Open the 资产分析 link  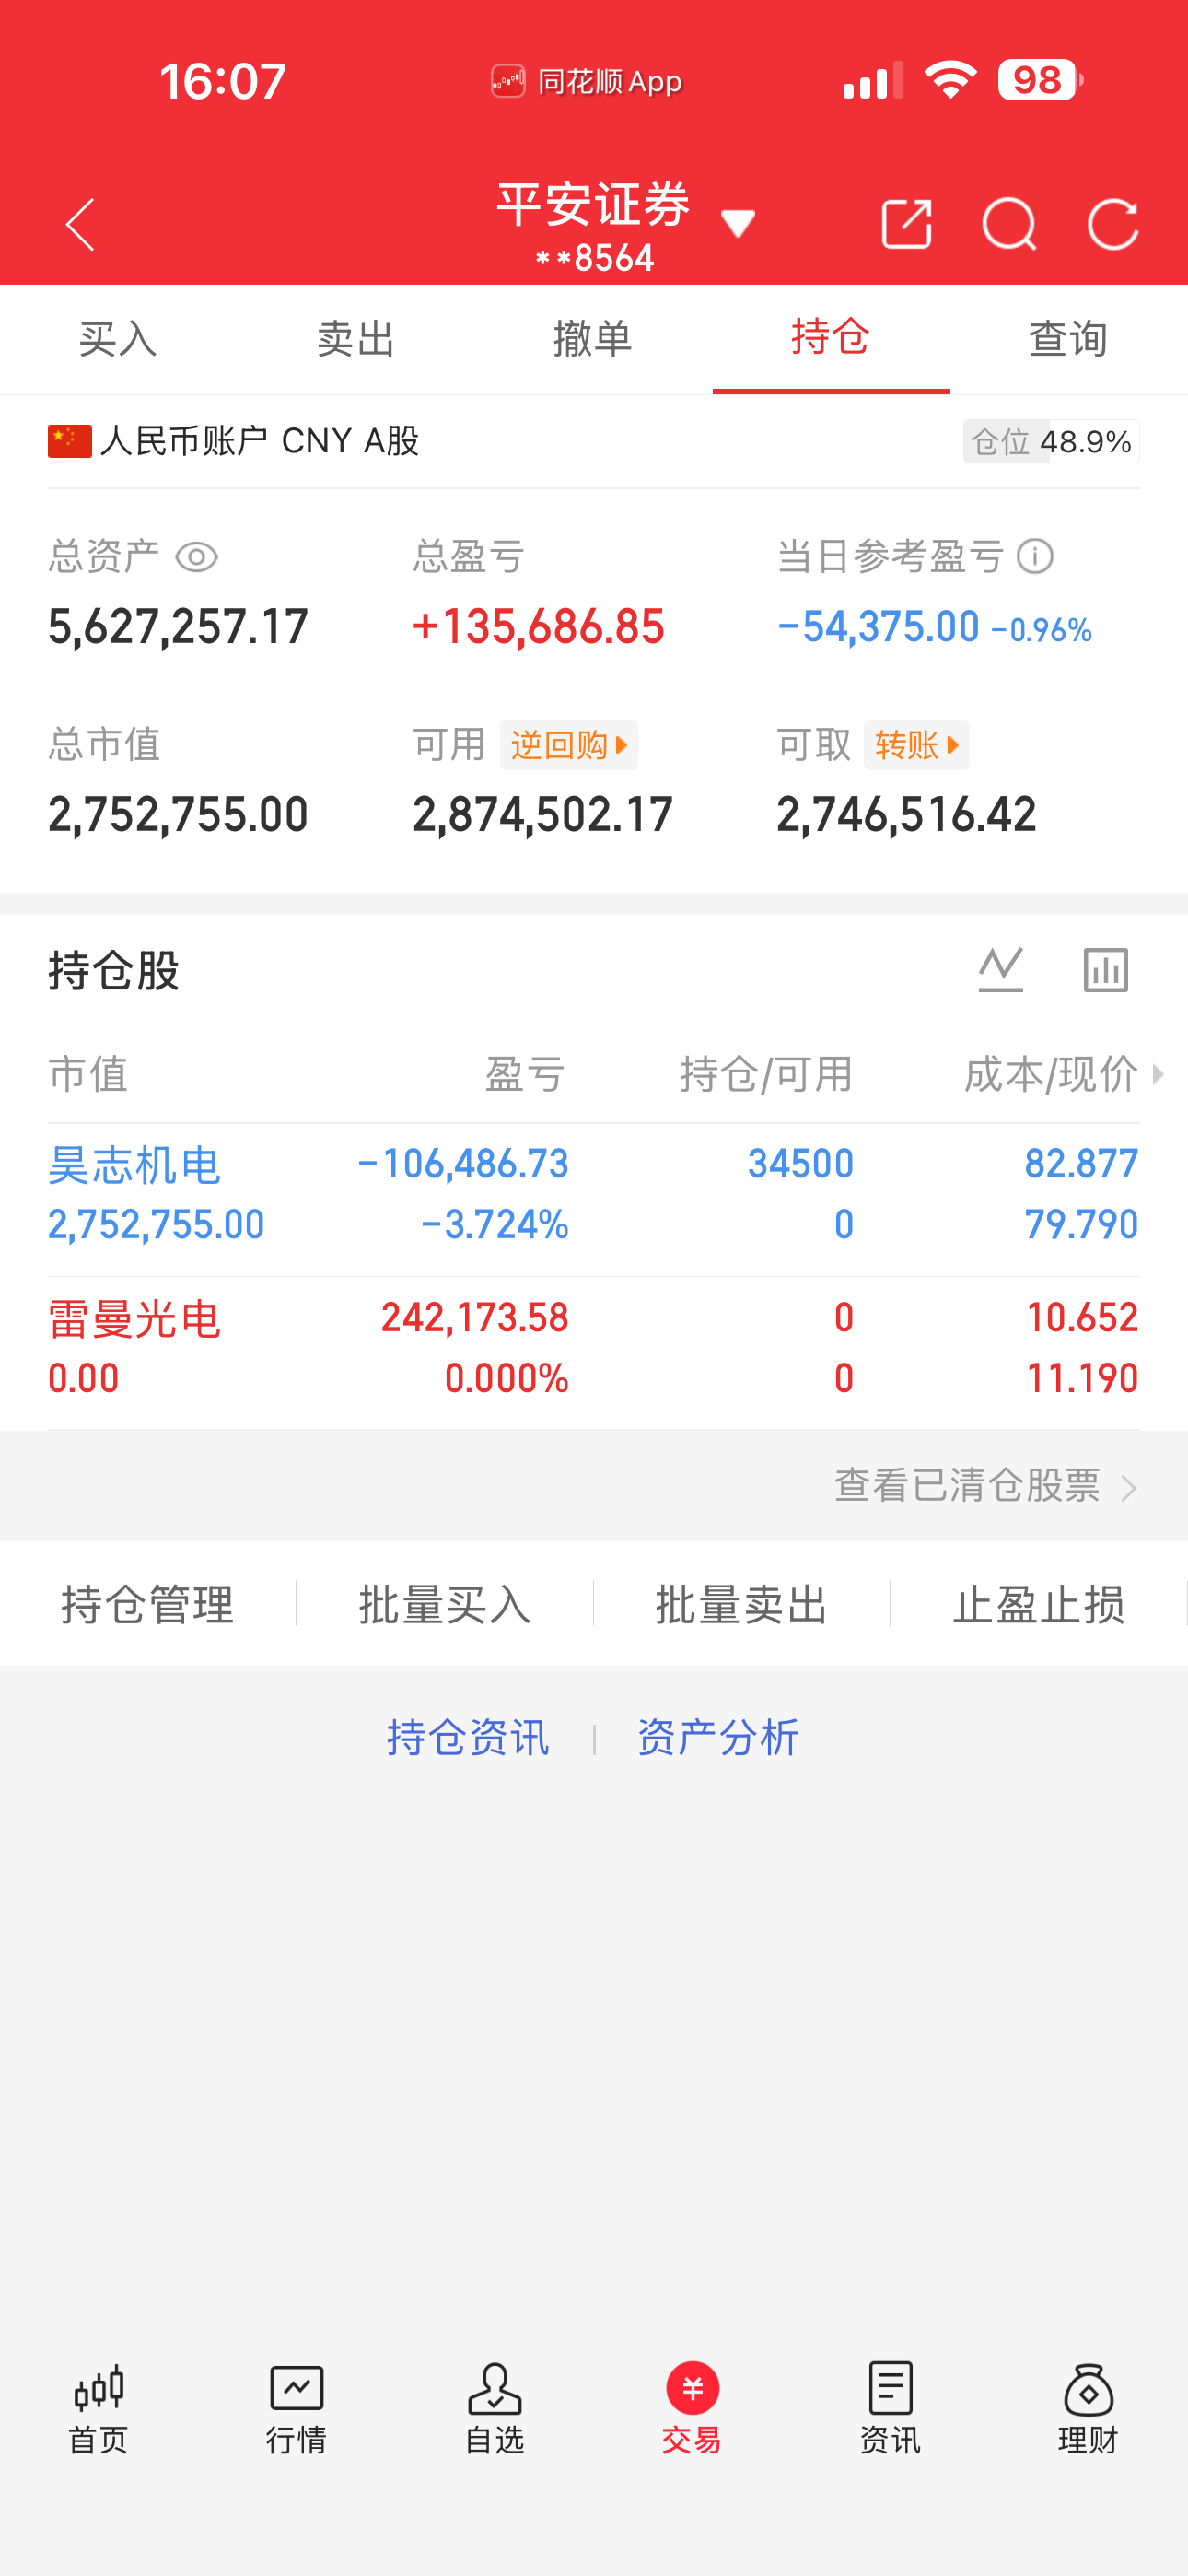(718, 1738)
